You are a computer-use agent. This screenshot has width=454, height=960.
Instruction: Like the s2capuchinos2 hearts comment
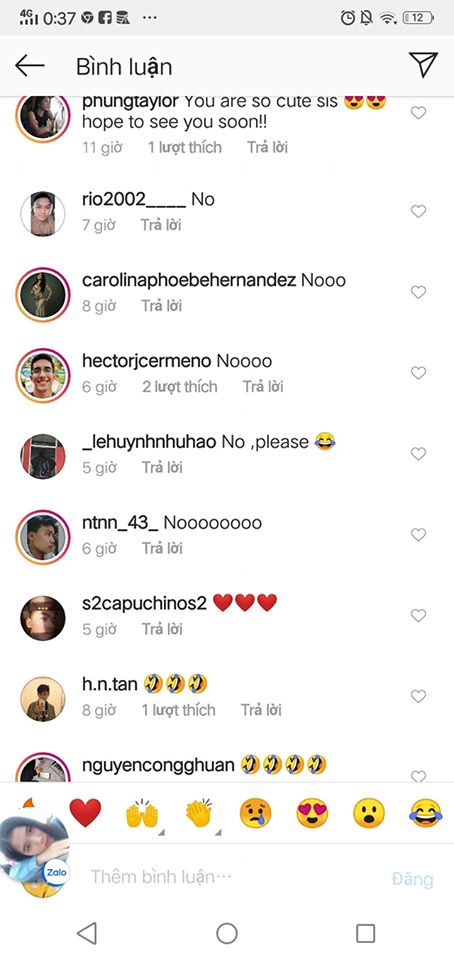[x=418, y=615]
